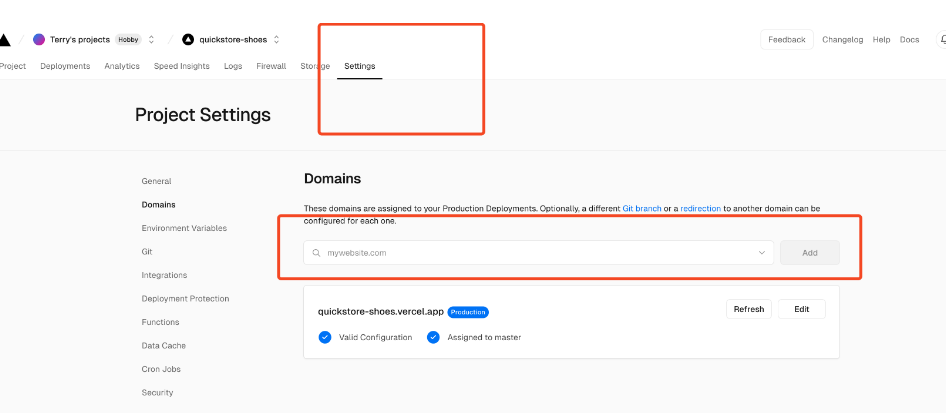The width and height of the screenshot is (946, 413).
Task: Click the Hobby plan badge
Action: (129, 40)
